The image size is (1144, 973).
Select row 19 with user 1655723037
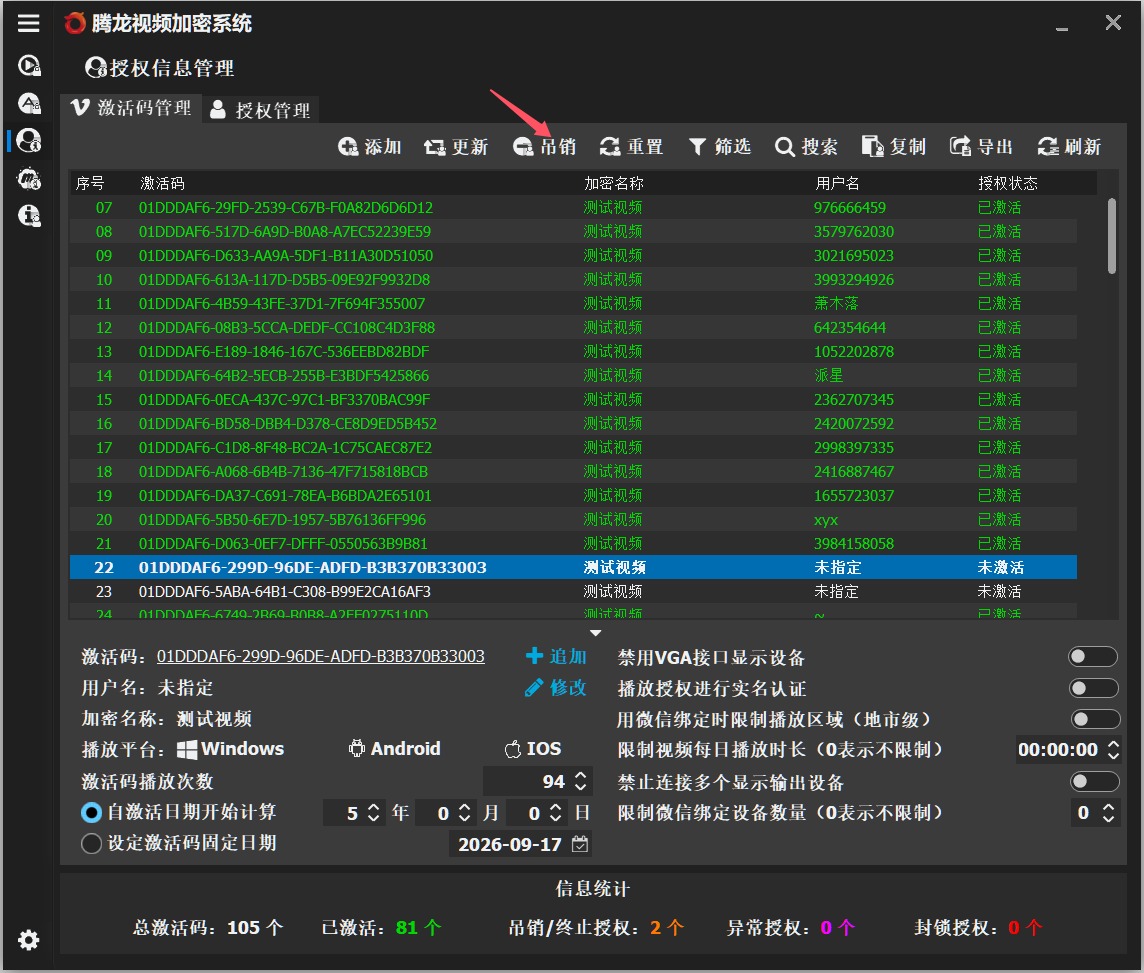tap(573, 495)
